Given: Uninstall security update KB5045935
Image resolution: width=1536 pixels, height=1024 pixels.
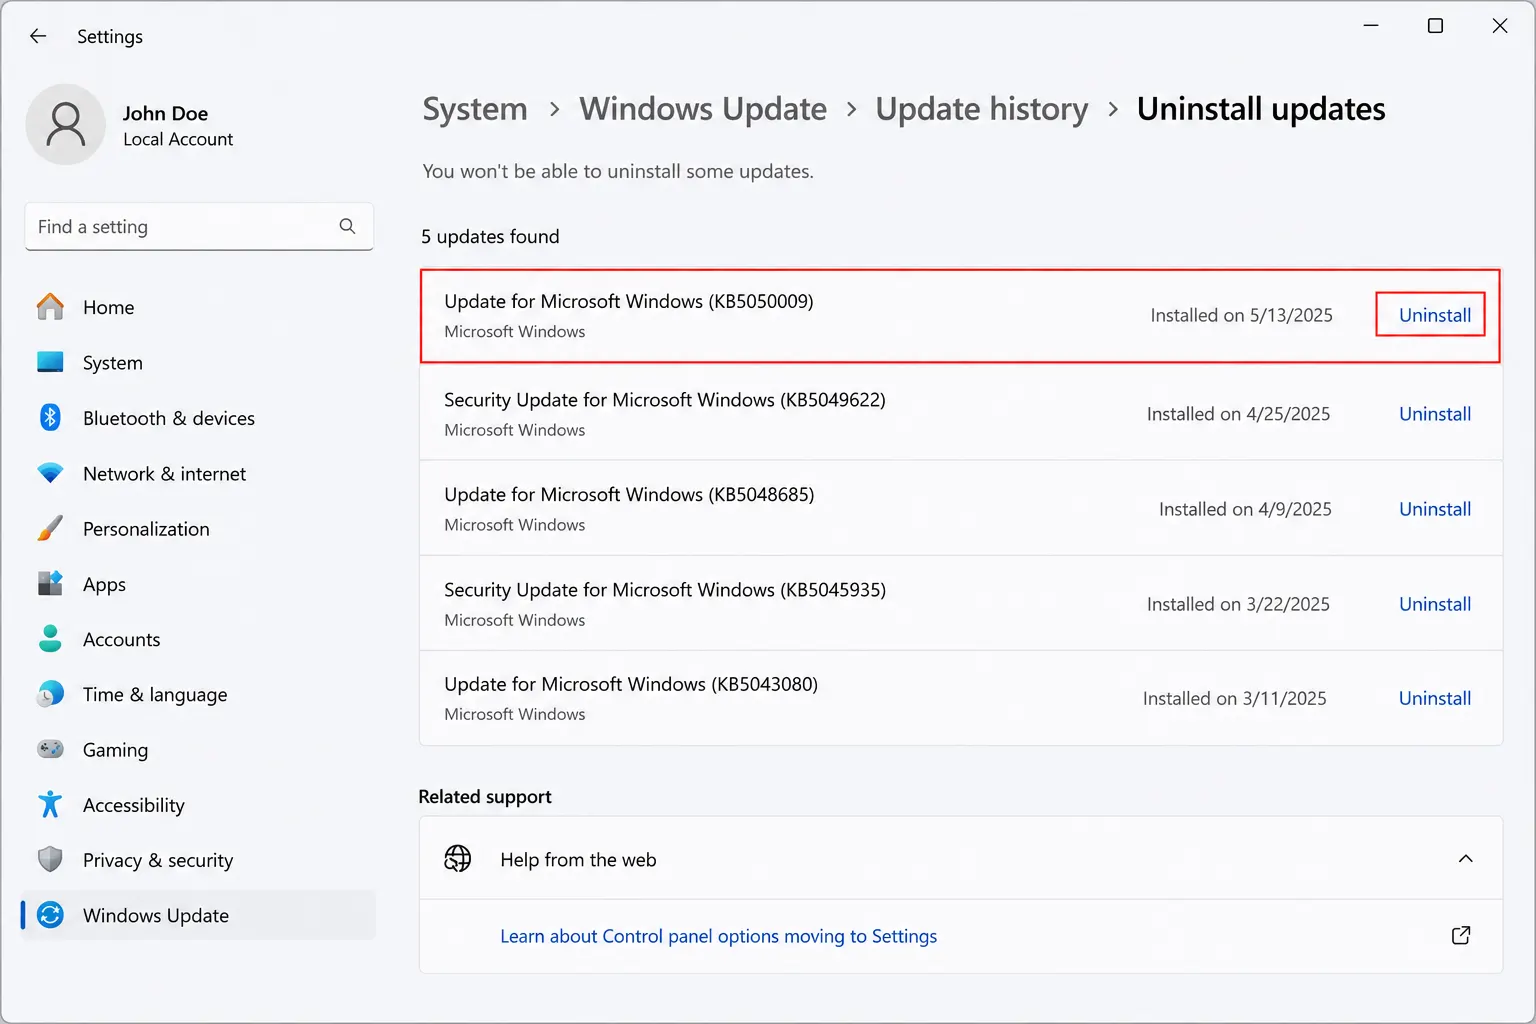Looking at the screenshot, I should [x=1434, y=604].
